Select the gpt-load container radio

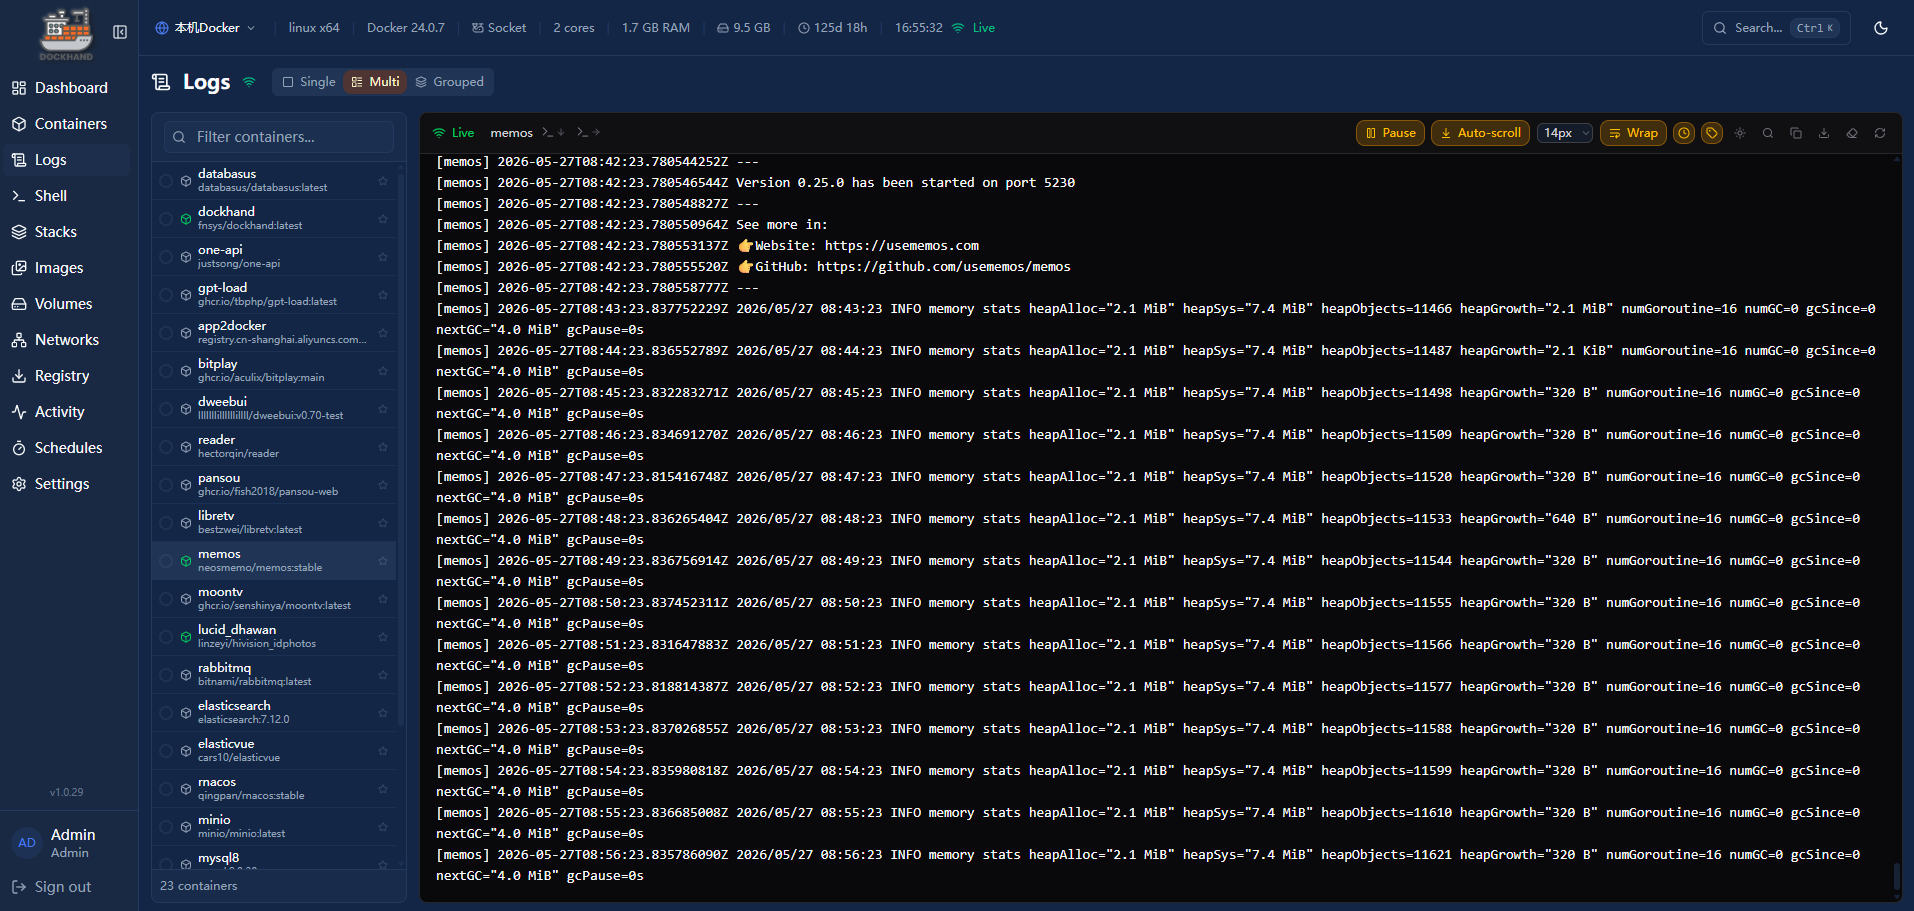(166, 295)
